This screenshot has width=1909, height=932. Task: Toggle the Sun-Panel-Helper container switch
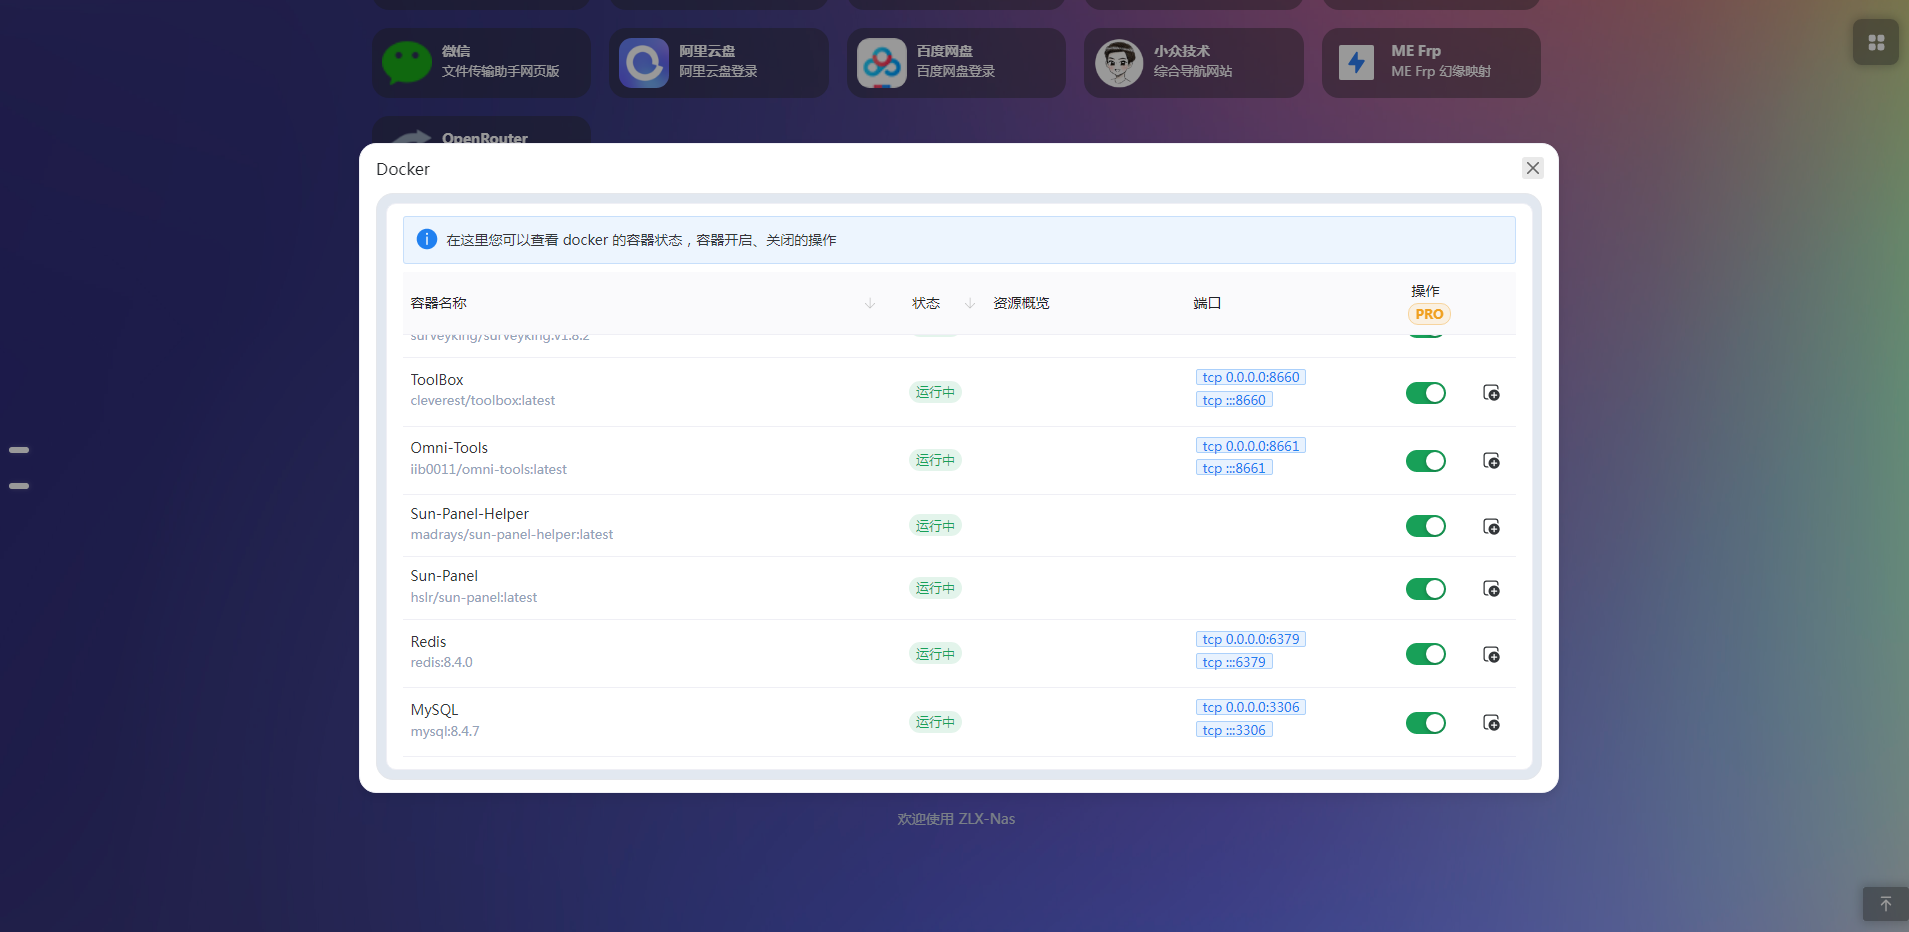point(1425,526)
